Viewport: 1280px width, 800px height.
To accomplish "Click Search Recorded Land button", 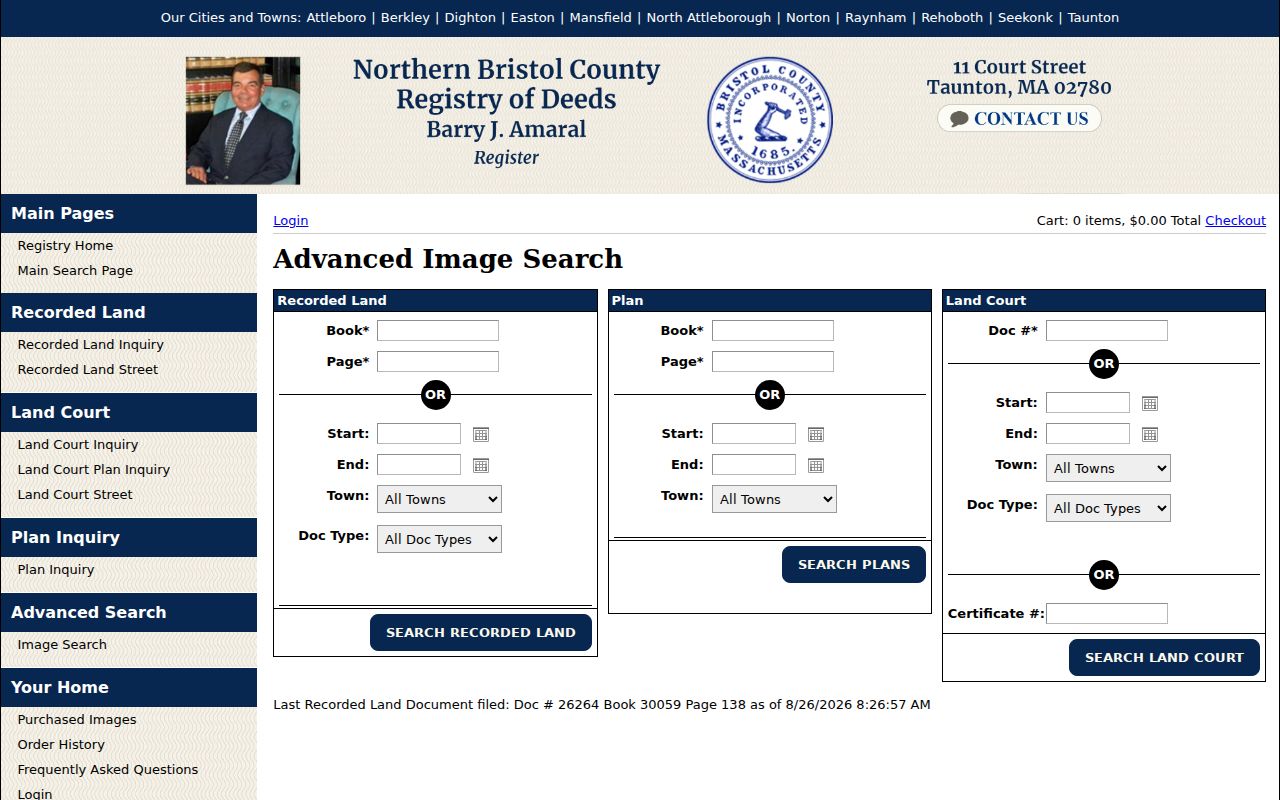I will pyautogui.click(x=481, y=633).
